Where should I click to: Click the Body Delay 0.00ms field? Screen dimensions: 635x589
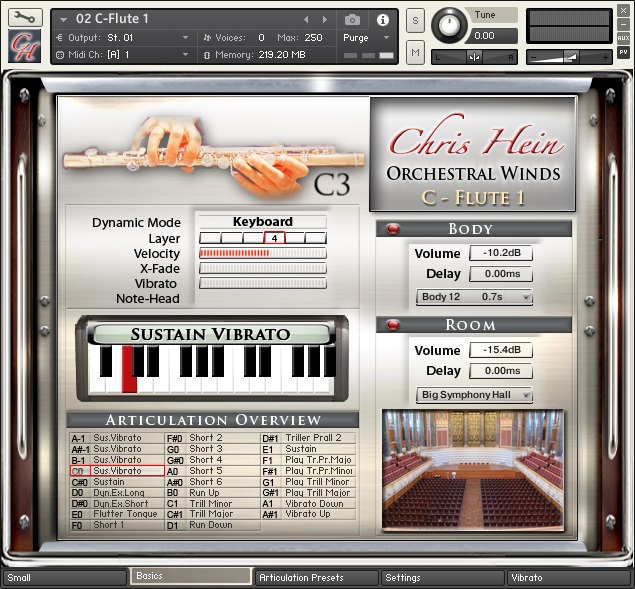[501, 273]
